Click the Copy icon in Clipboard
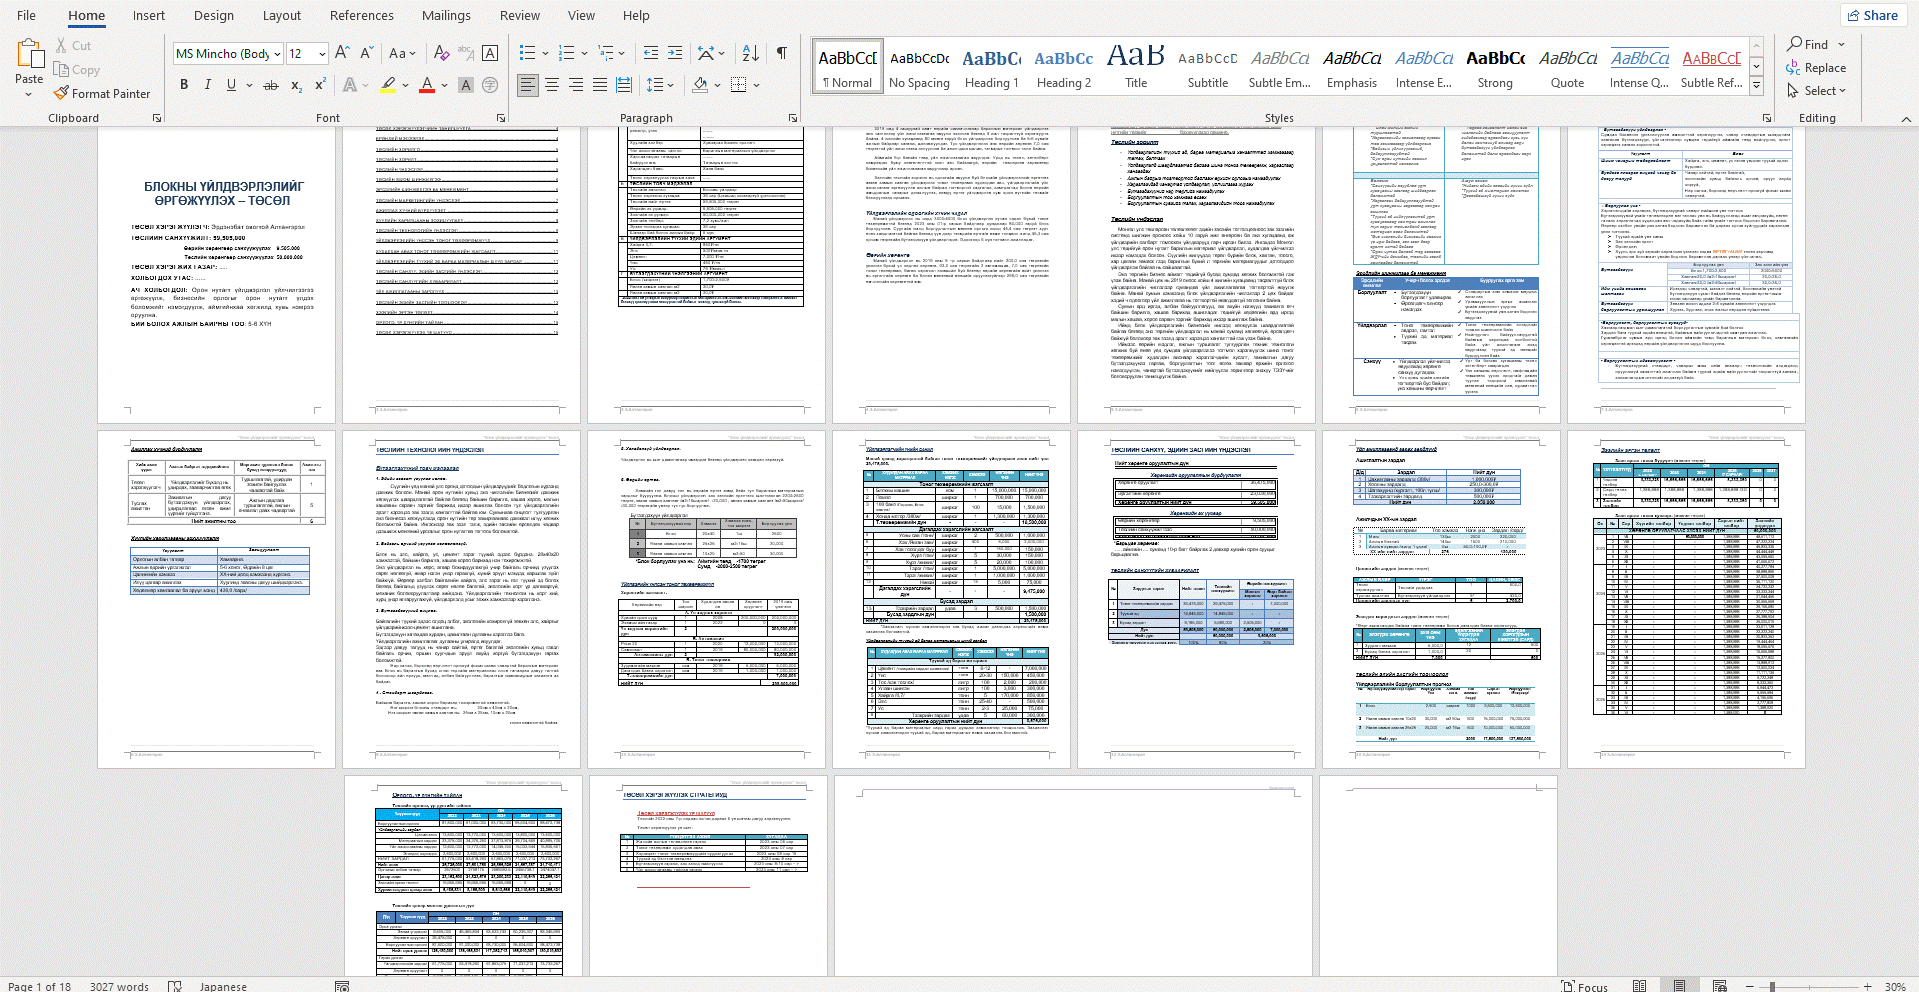 [62, 69]
